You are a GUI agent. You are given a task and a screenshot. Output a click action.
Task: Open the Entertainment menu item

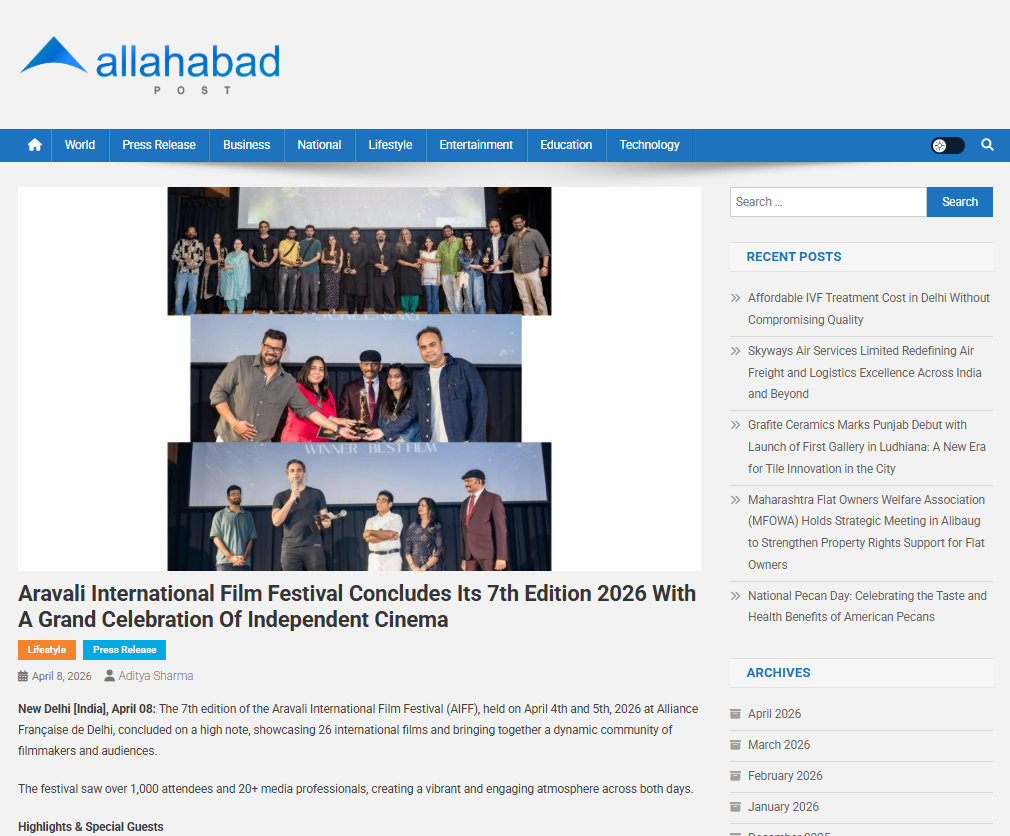[476, 145]
